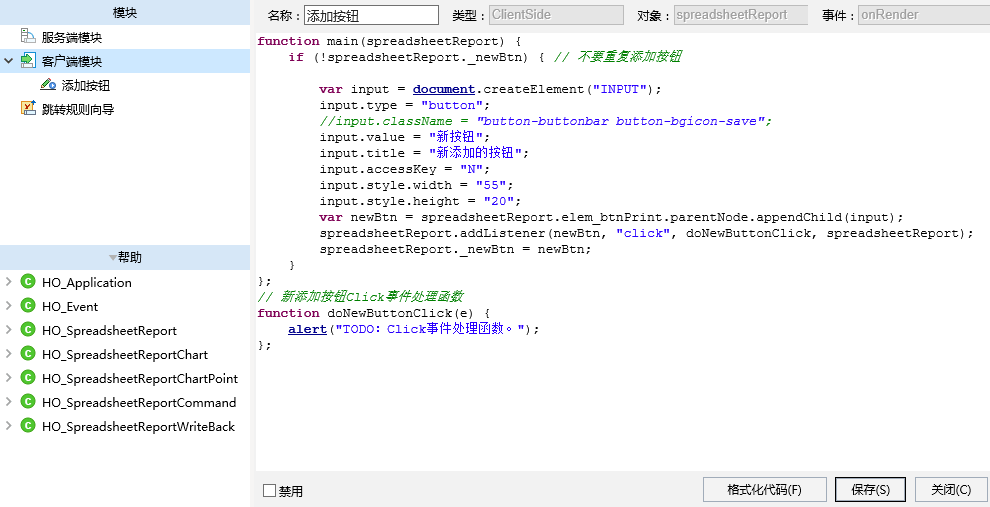Click the HO_SpreadsheetReportCommand class icon
990x507 pixels.
pos(28,402)
